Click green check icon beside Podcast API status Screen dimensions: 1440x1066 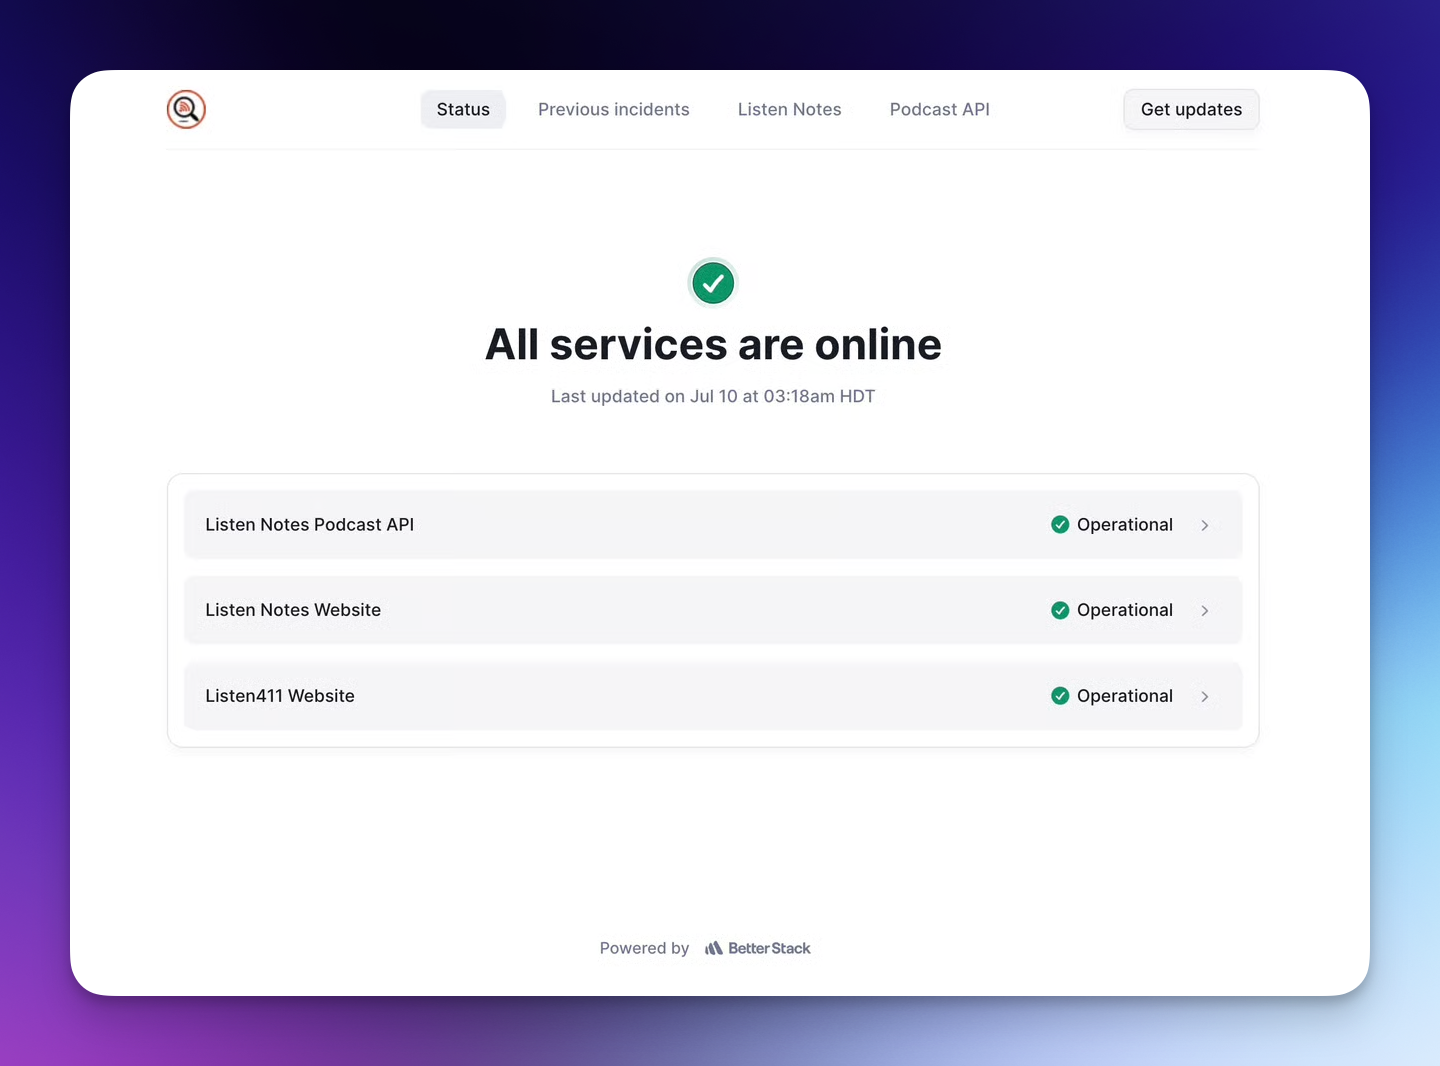(x=1060, y=525)
